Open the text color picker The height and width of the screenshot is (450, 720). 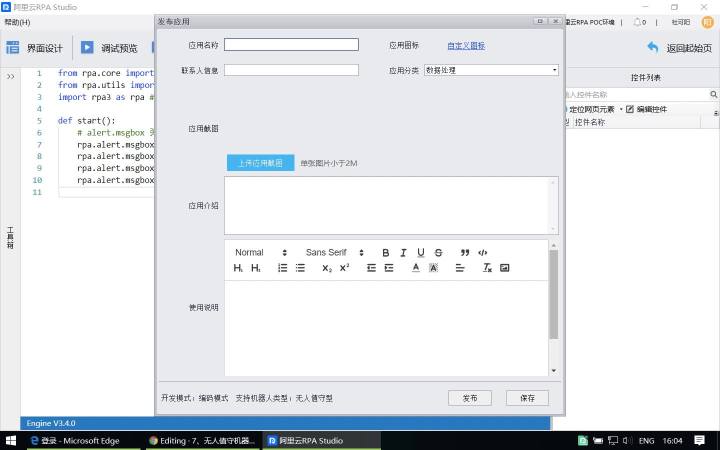(x=416, y=268)
